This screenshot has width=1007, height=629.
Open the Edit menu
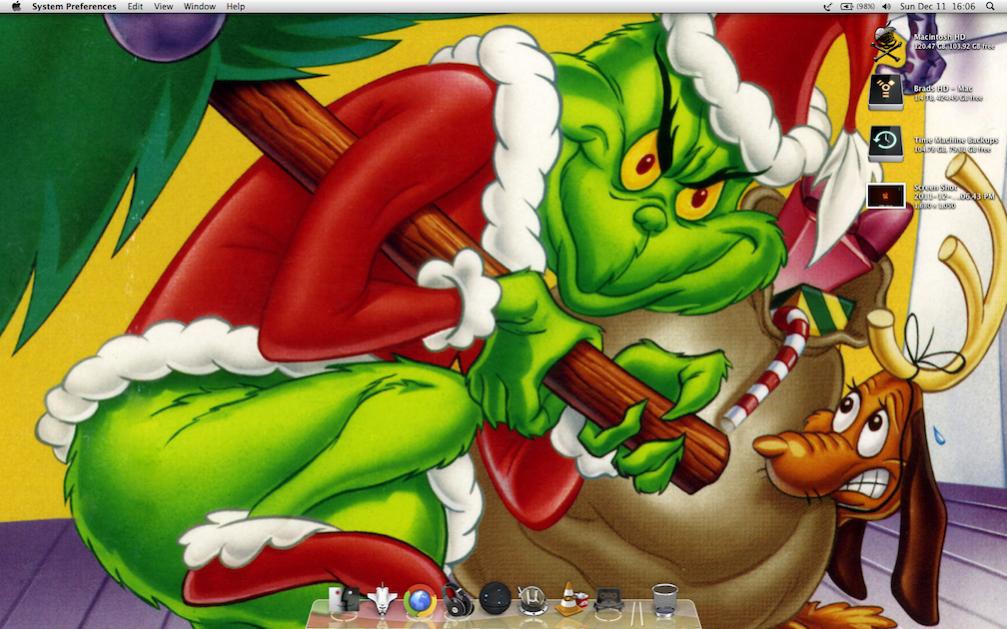(135, 6)
